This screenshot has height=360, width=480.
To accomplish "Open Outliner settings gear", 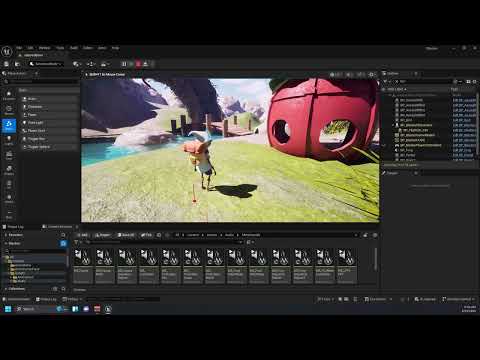I will 475,81.
